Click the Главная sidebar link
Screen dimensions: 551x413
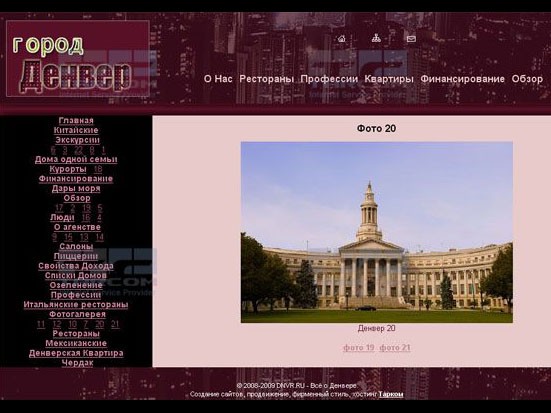coord(76,121)
